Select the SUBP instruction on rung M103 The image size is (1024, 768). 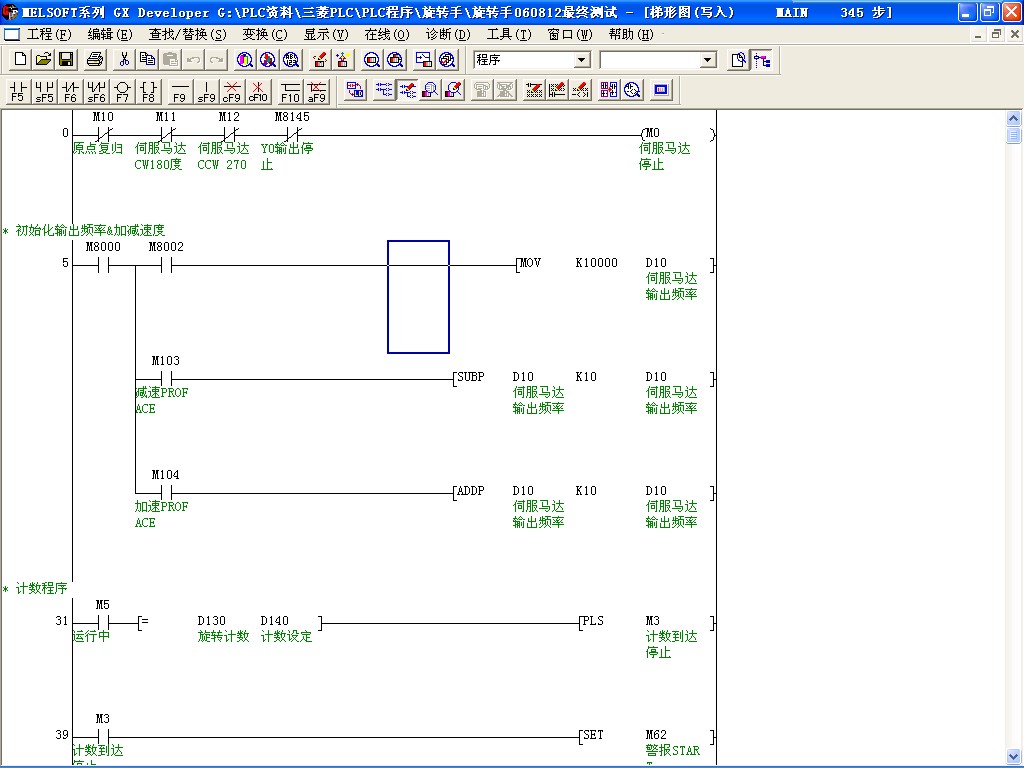pos(584,379)
